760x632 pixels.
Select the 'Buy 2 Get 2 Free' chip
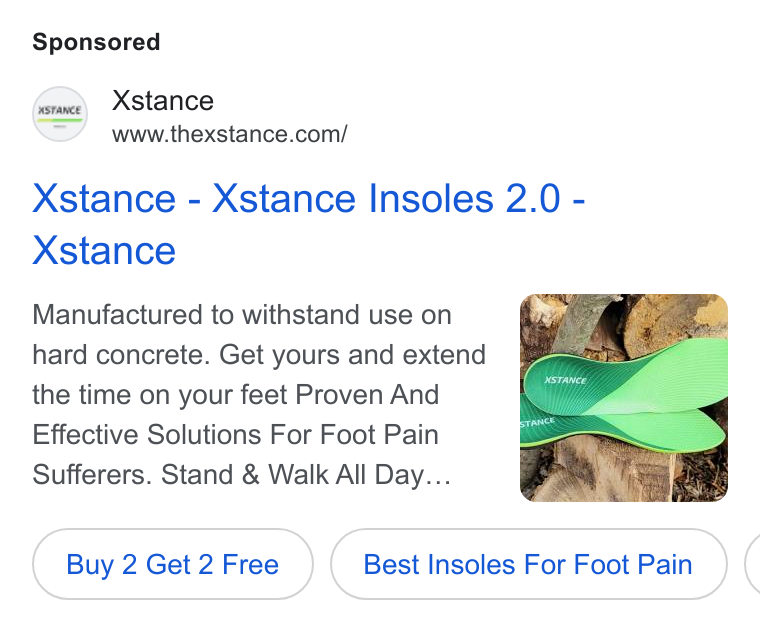173,564
